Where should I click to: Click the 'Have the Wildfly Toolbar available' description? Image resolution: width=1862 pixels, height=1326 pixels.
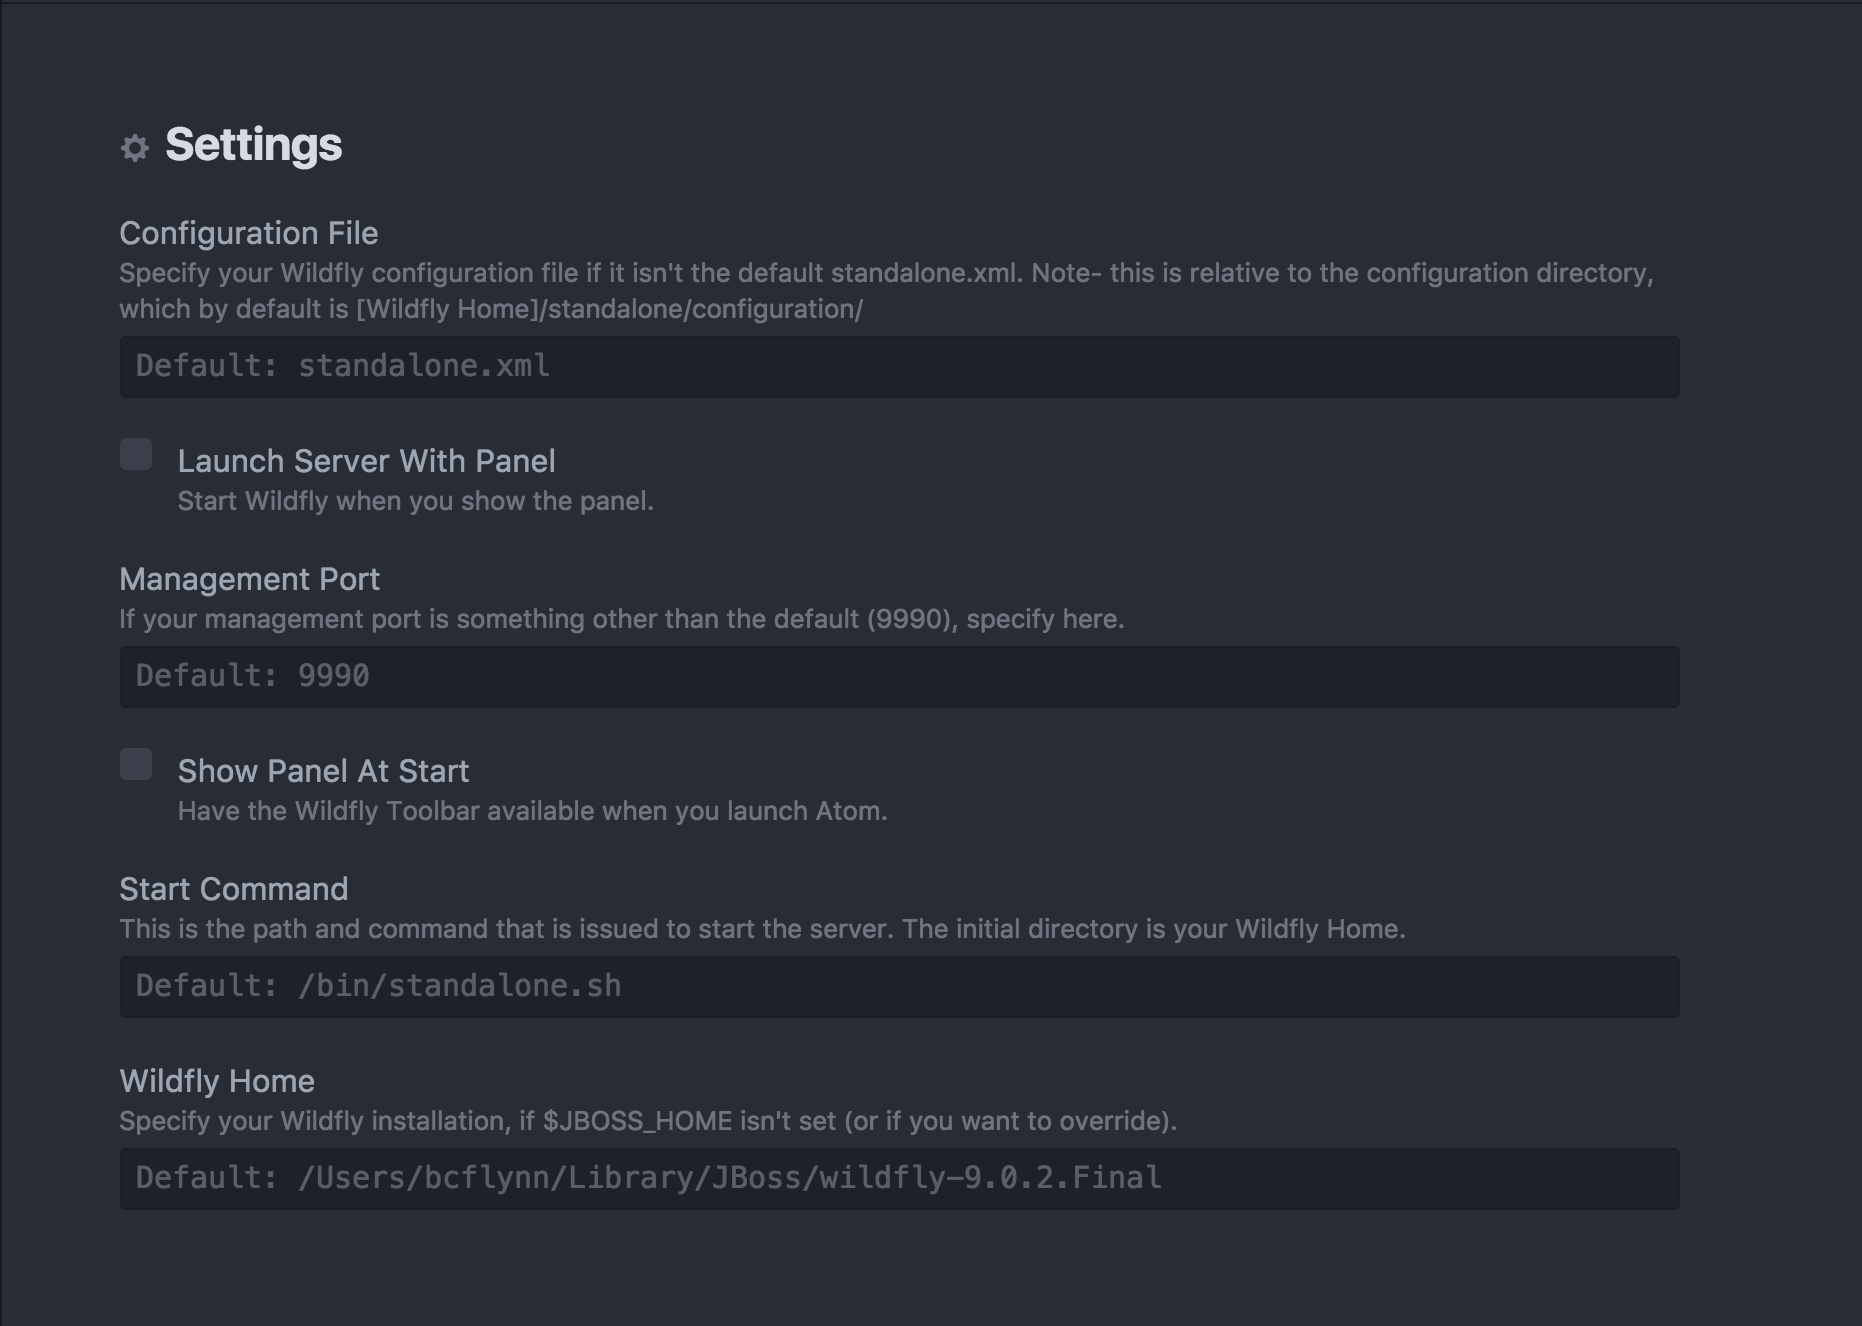tap(532, 811)
